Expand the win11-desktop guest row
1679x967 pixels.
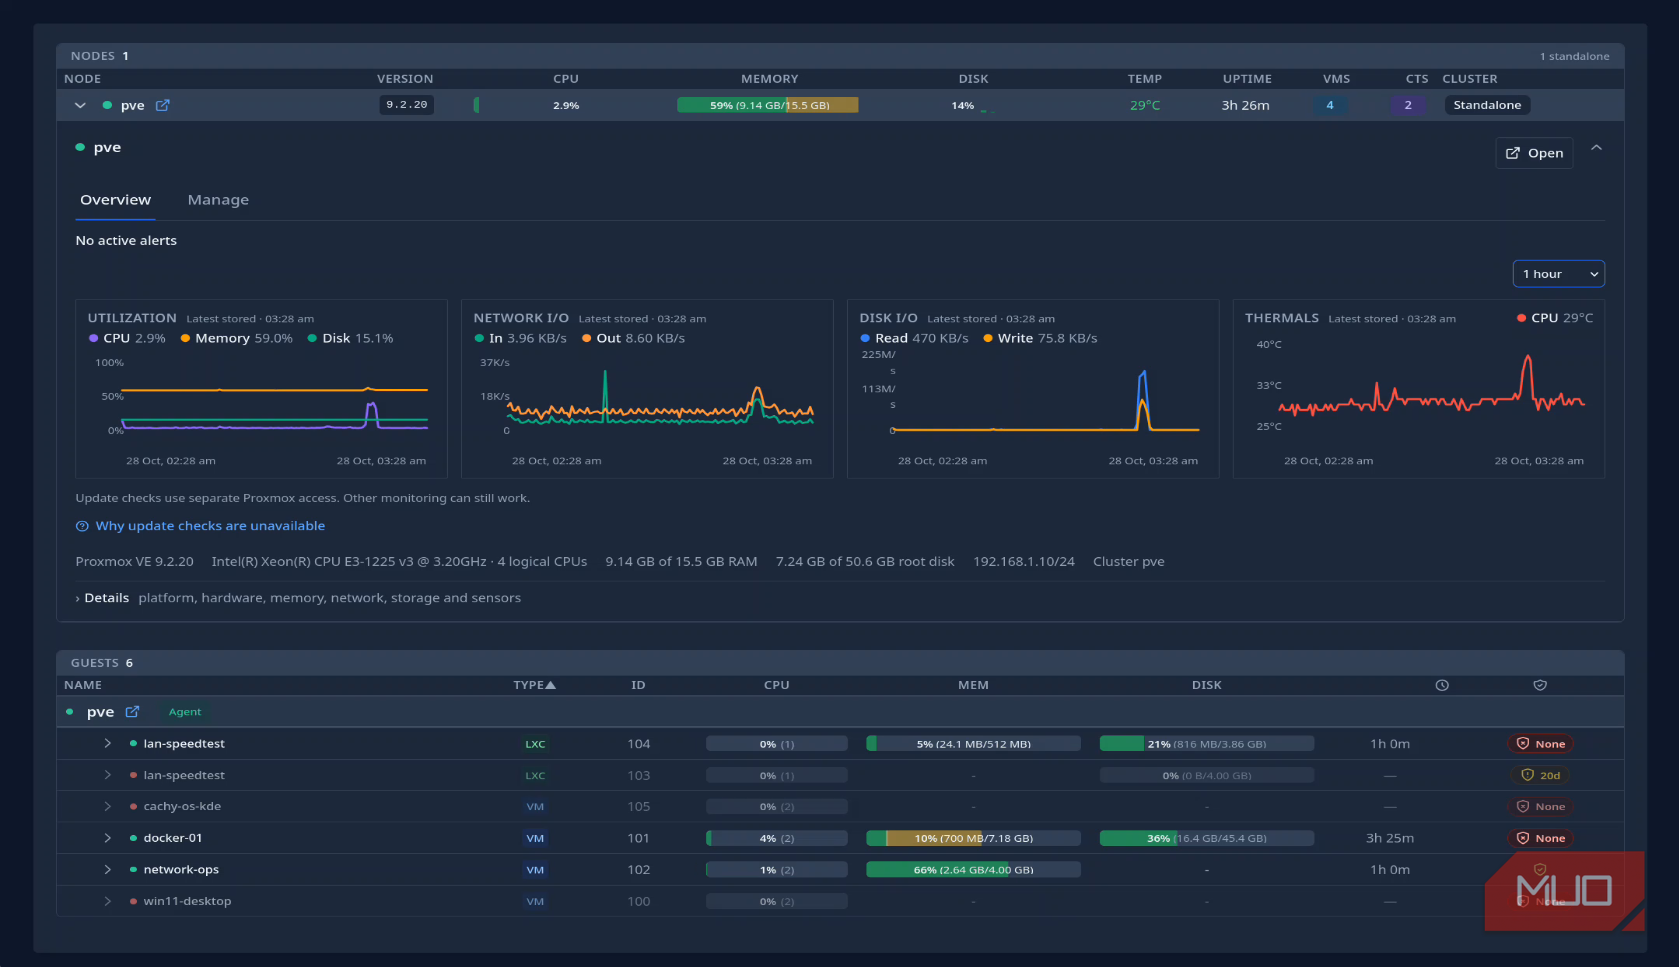(x=107, y=901)
